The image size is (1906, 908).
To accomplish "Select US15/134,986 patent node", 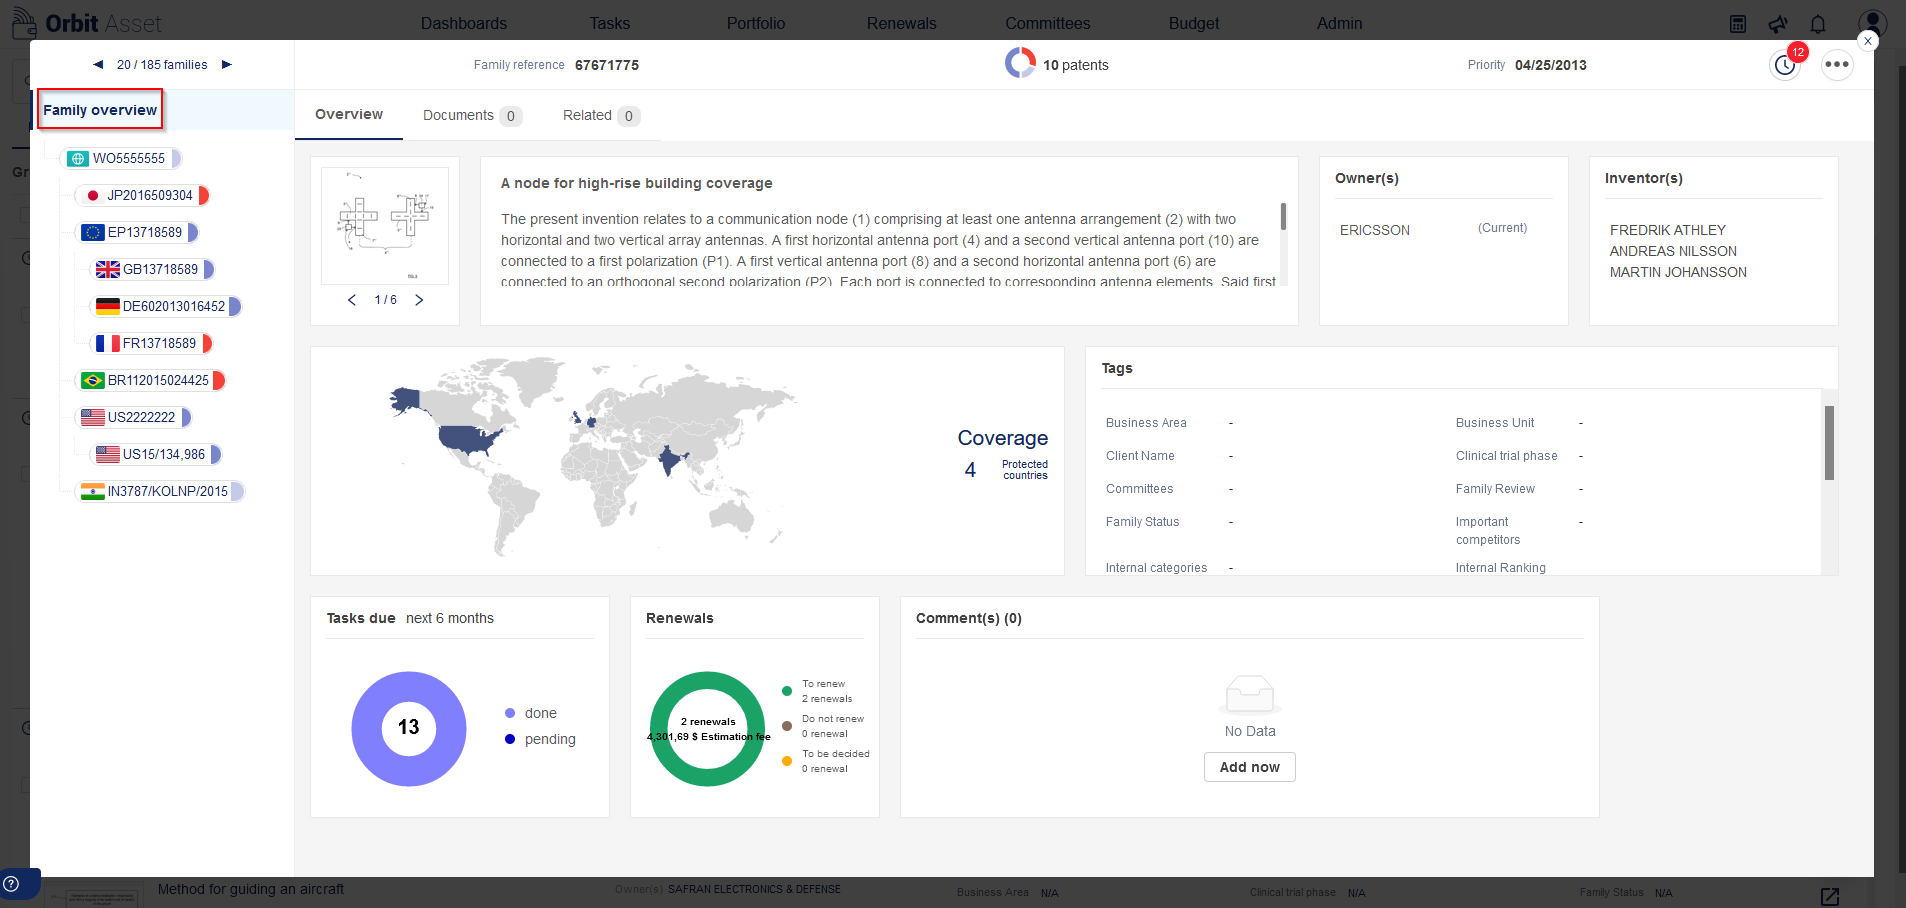I will (156, 454).
